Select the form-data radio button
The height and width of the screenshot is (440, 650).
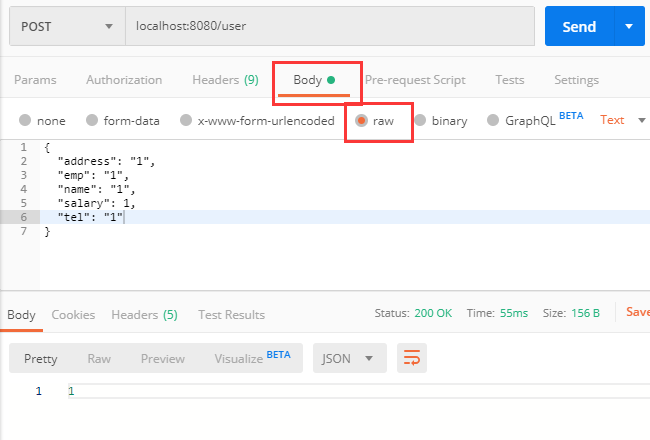tap(92, 120)
